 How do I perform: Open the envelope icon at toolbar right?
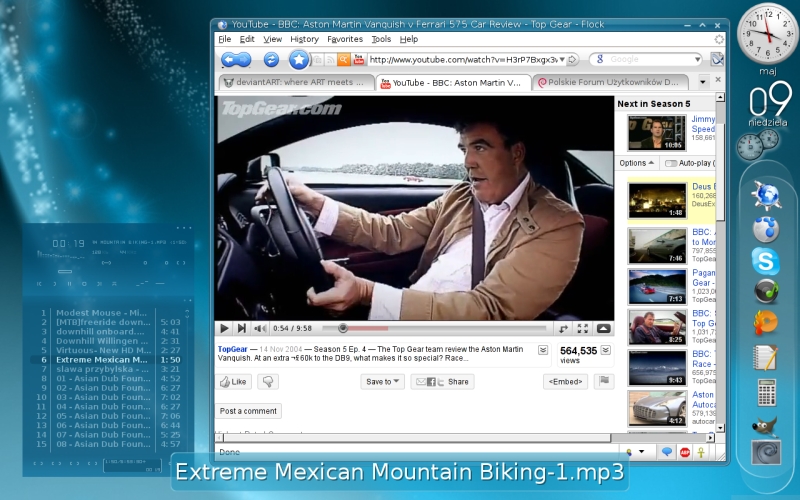click(717, 59)
